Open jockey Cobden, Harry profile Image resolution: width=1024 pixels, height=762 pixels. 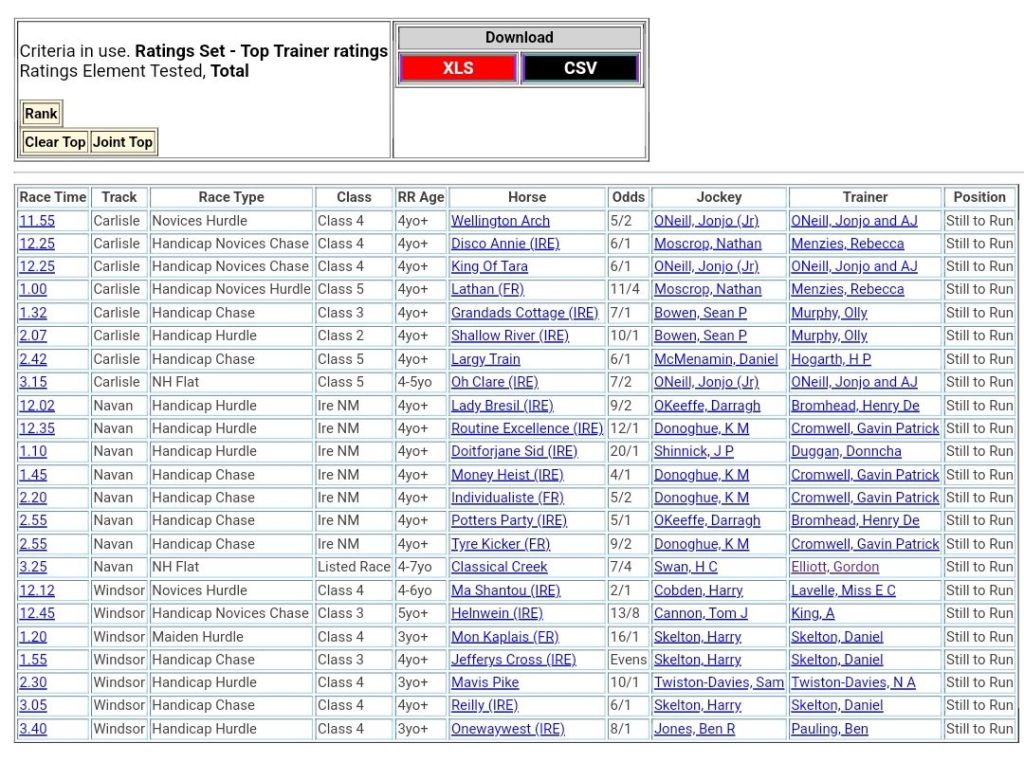pyautogui.click(x=697, y=591)
